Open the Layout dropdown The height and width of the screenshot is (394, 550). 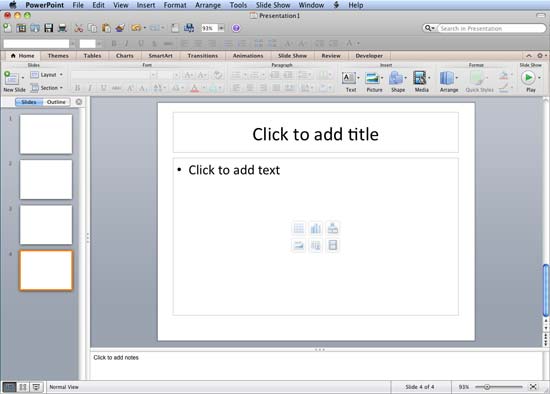pos(47,75)
